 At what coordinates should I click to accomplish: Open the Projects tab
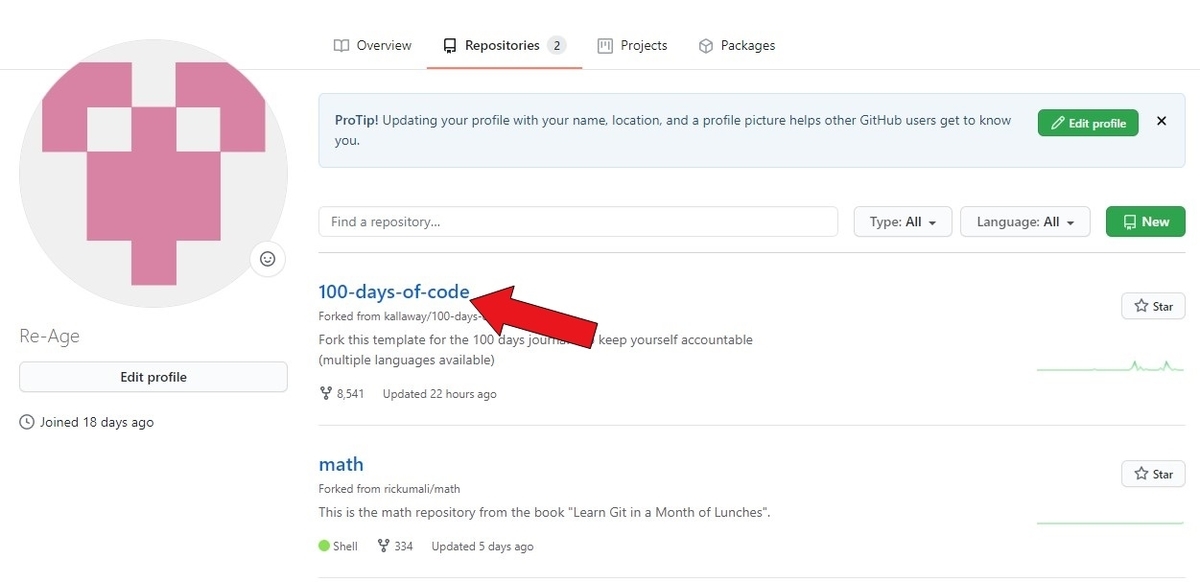632,45
